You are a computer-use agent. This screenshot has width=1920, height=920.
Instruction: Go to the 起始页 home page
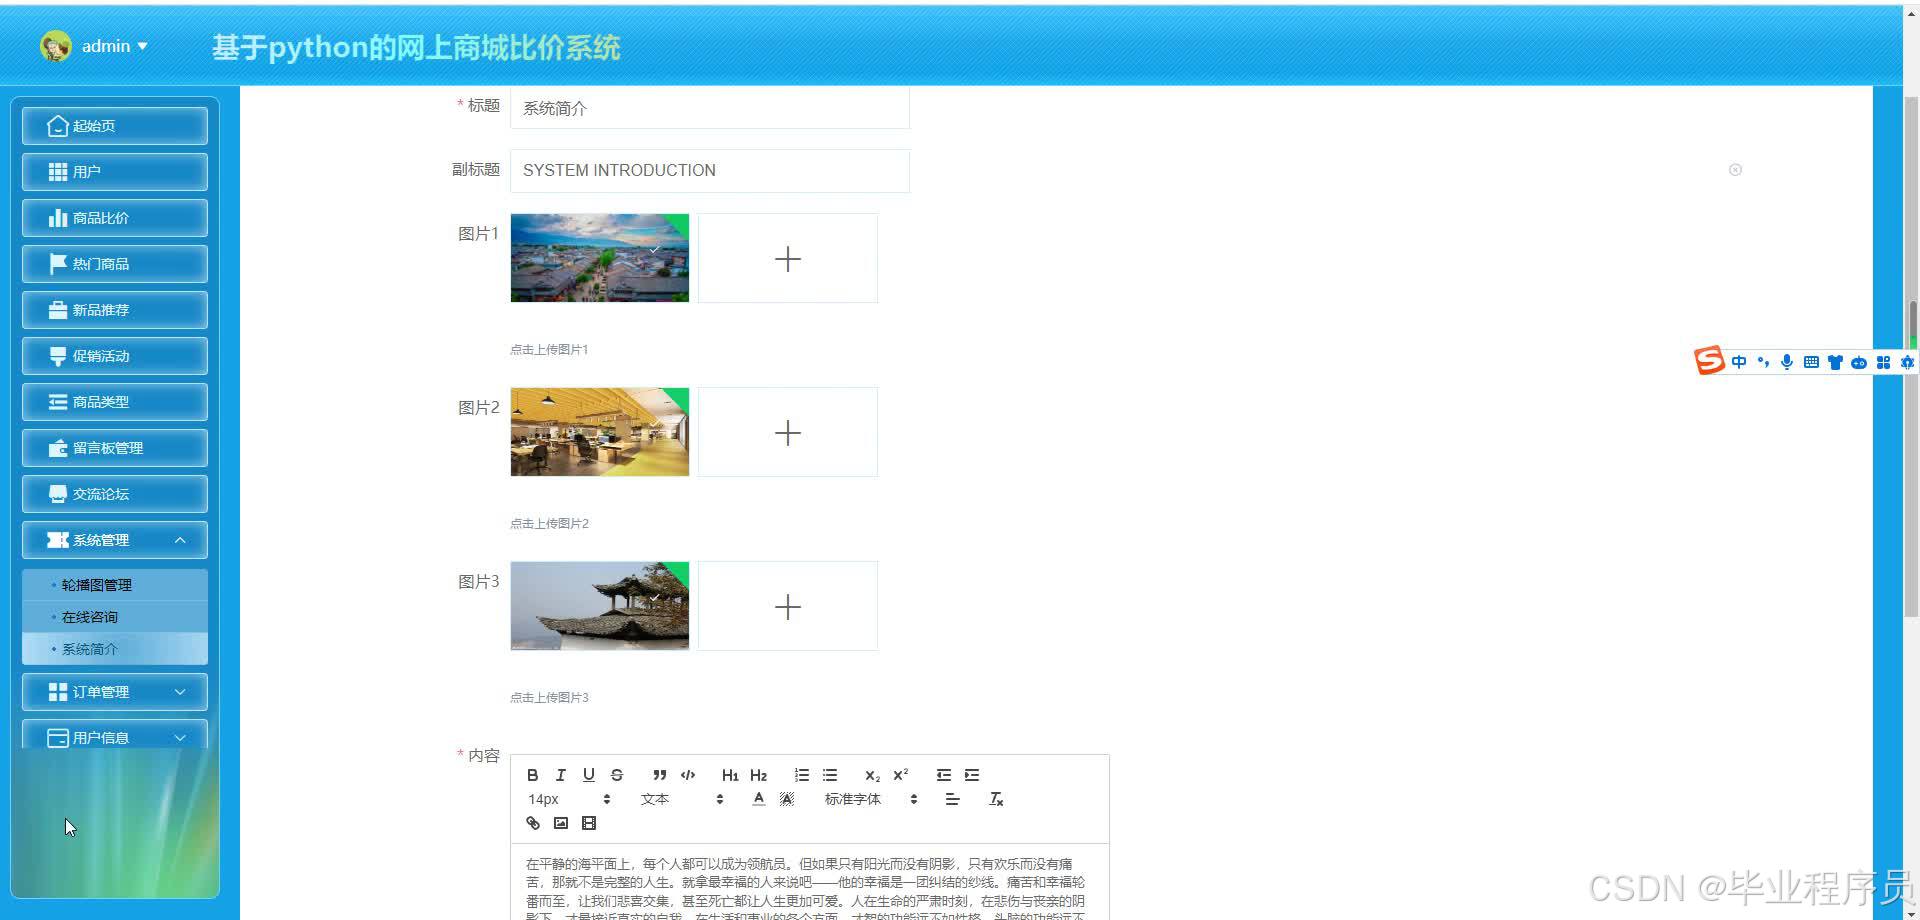pyautogui.click(x=115, y=126)
